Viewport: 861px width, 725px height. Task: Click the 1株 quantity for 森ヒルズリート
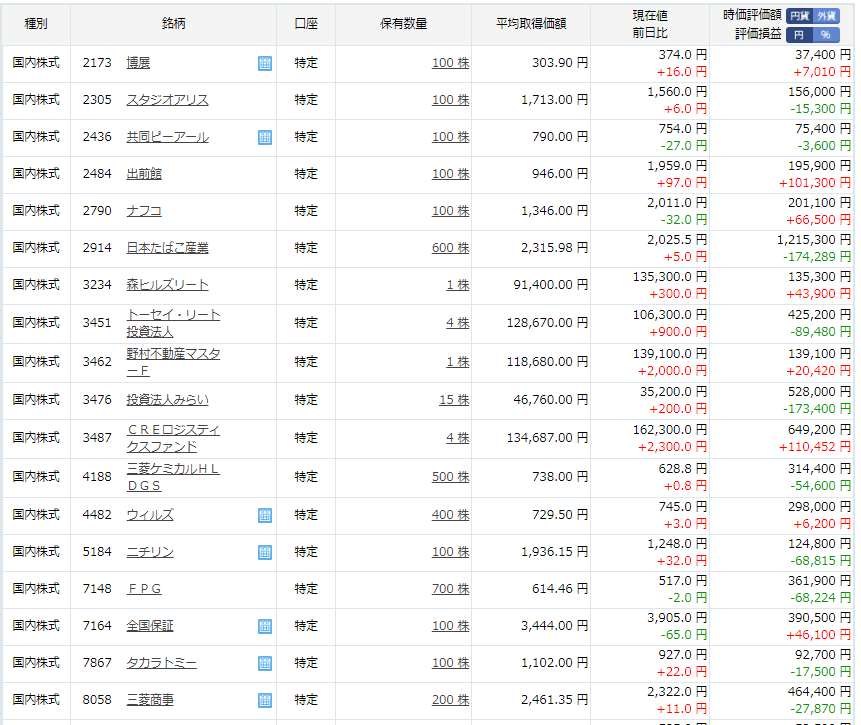[458, 285]
